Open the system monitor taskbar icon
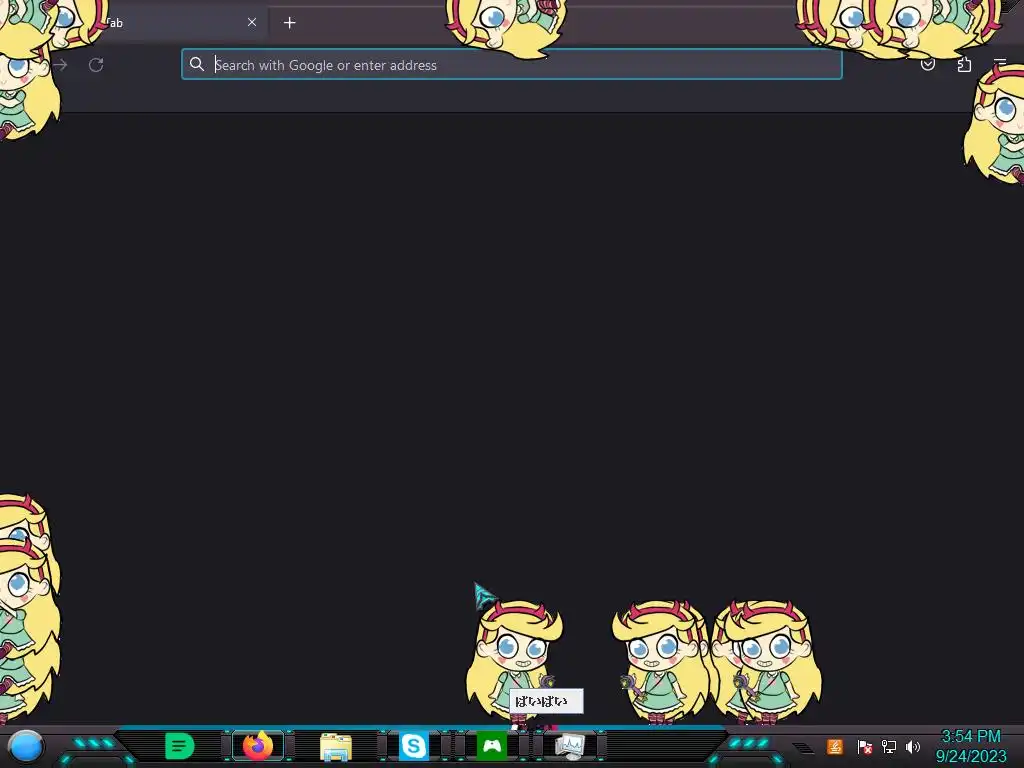The width and height of the screenshot is (1024, 768). (x=569, y=746)
